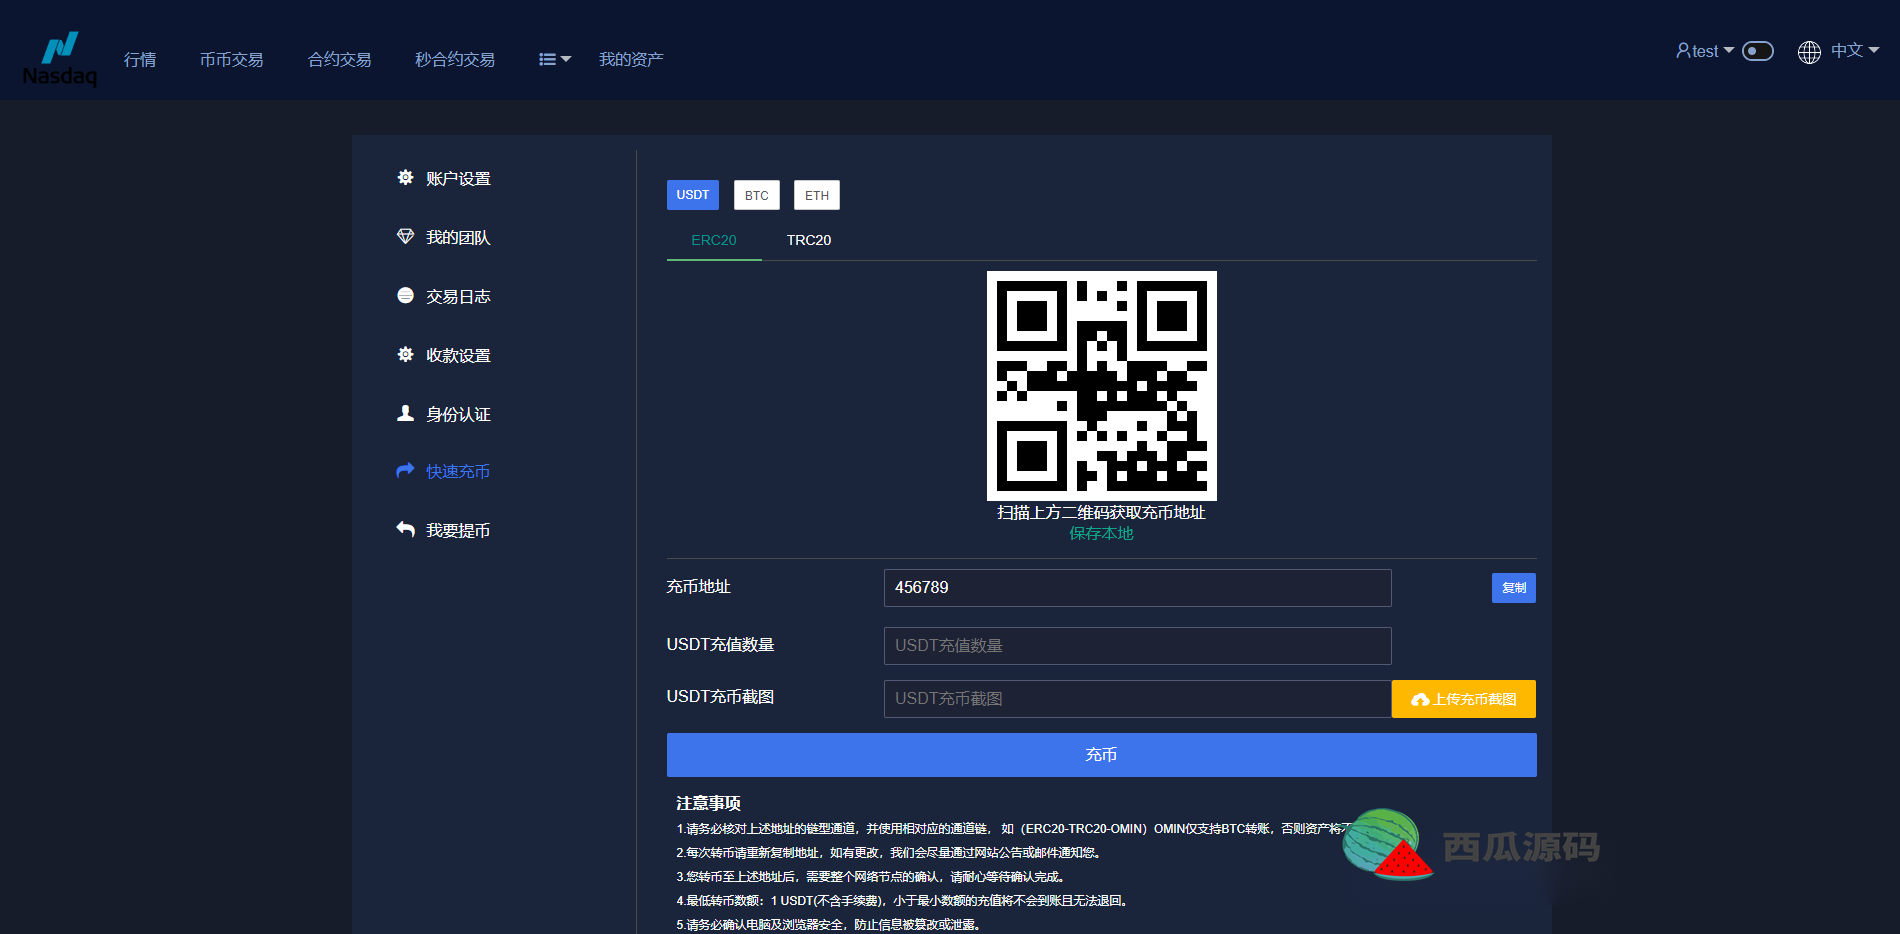Open 我的团队 in the sidebar
This screenshot has height=934, width=1900.
point(458,237)
